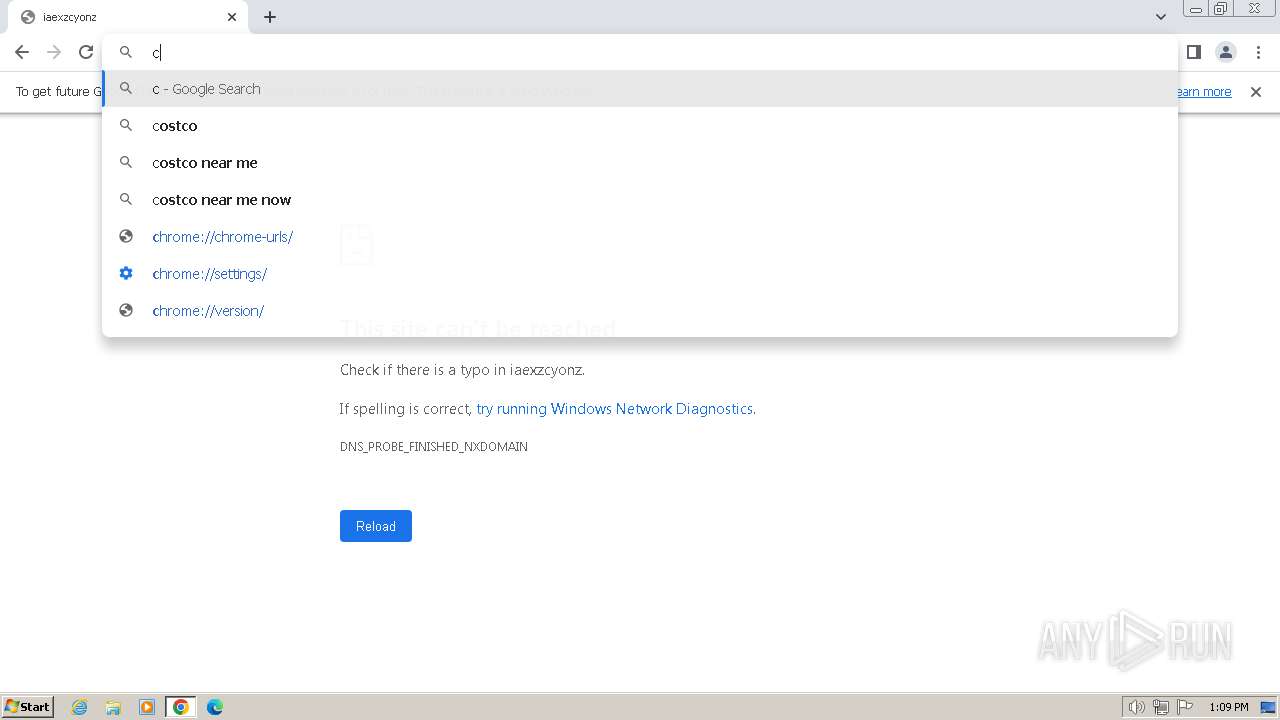
Task: Select the 'costco' suggestion
Action: pyautogui.click(x=640, y=126)
